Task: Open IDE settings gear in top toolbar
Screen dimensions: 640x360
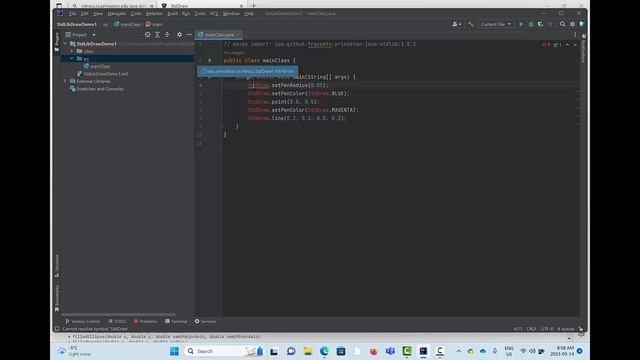Action: coord(572,24)
